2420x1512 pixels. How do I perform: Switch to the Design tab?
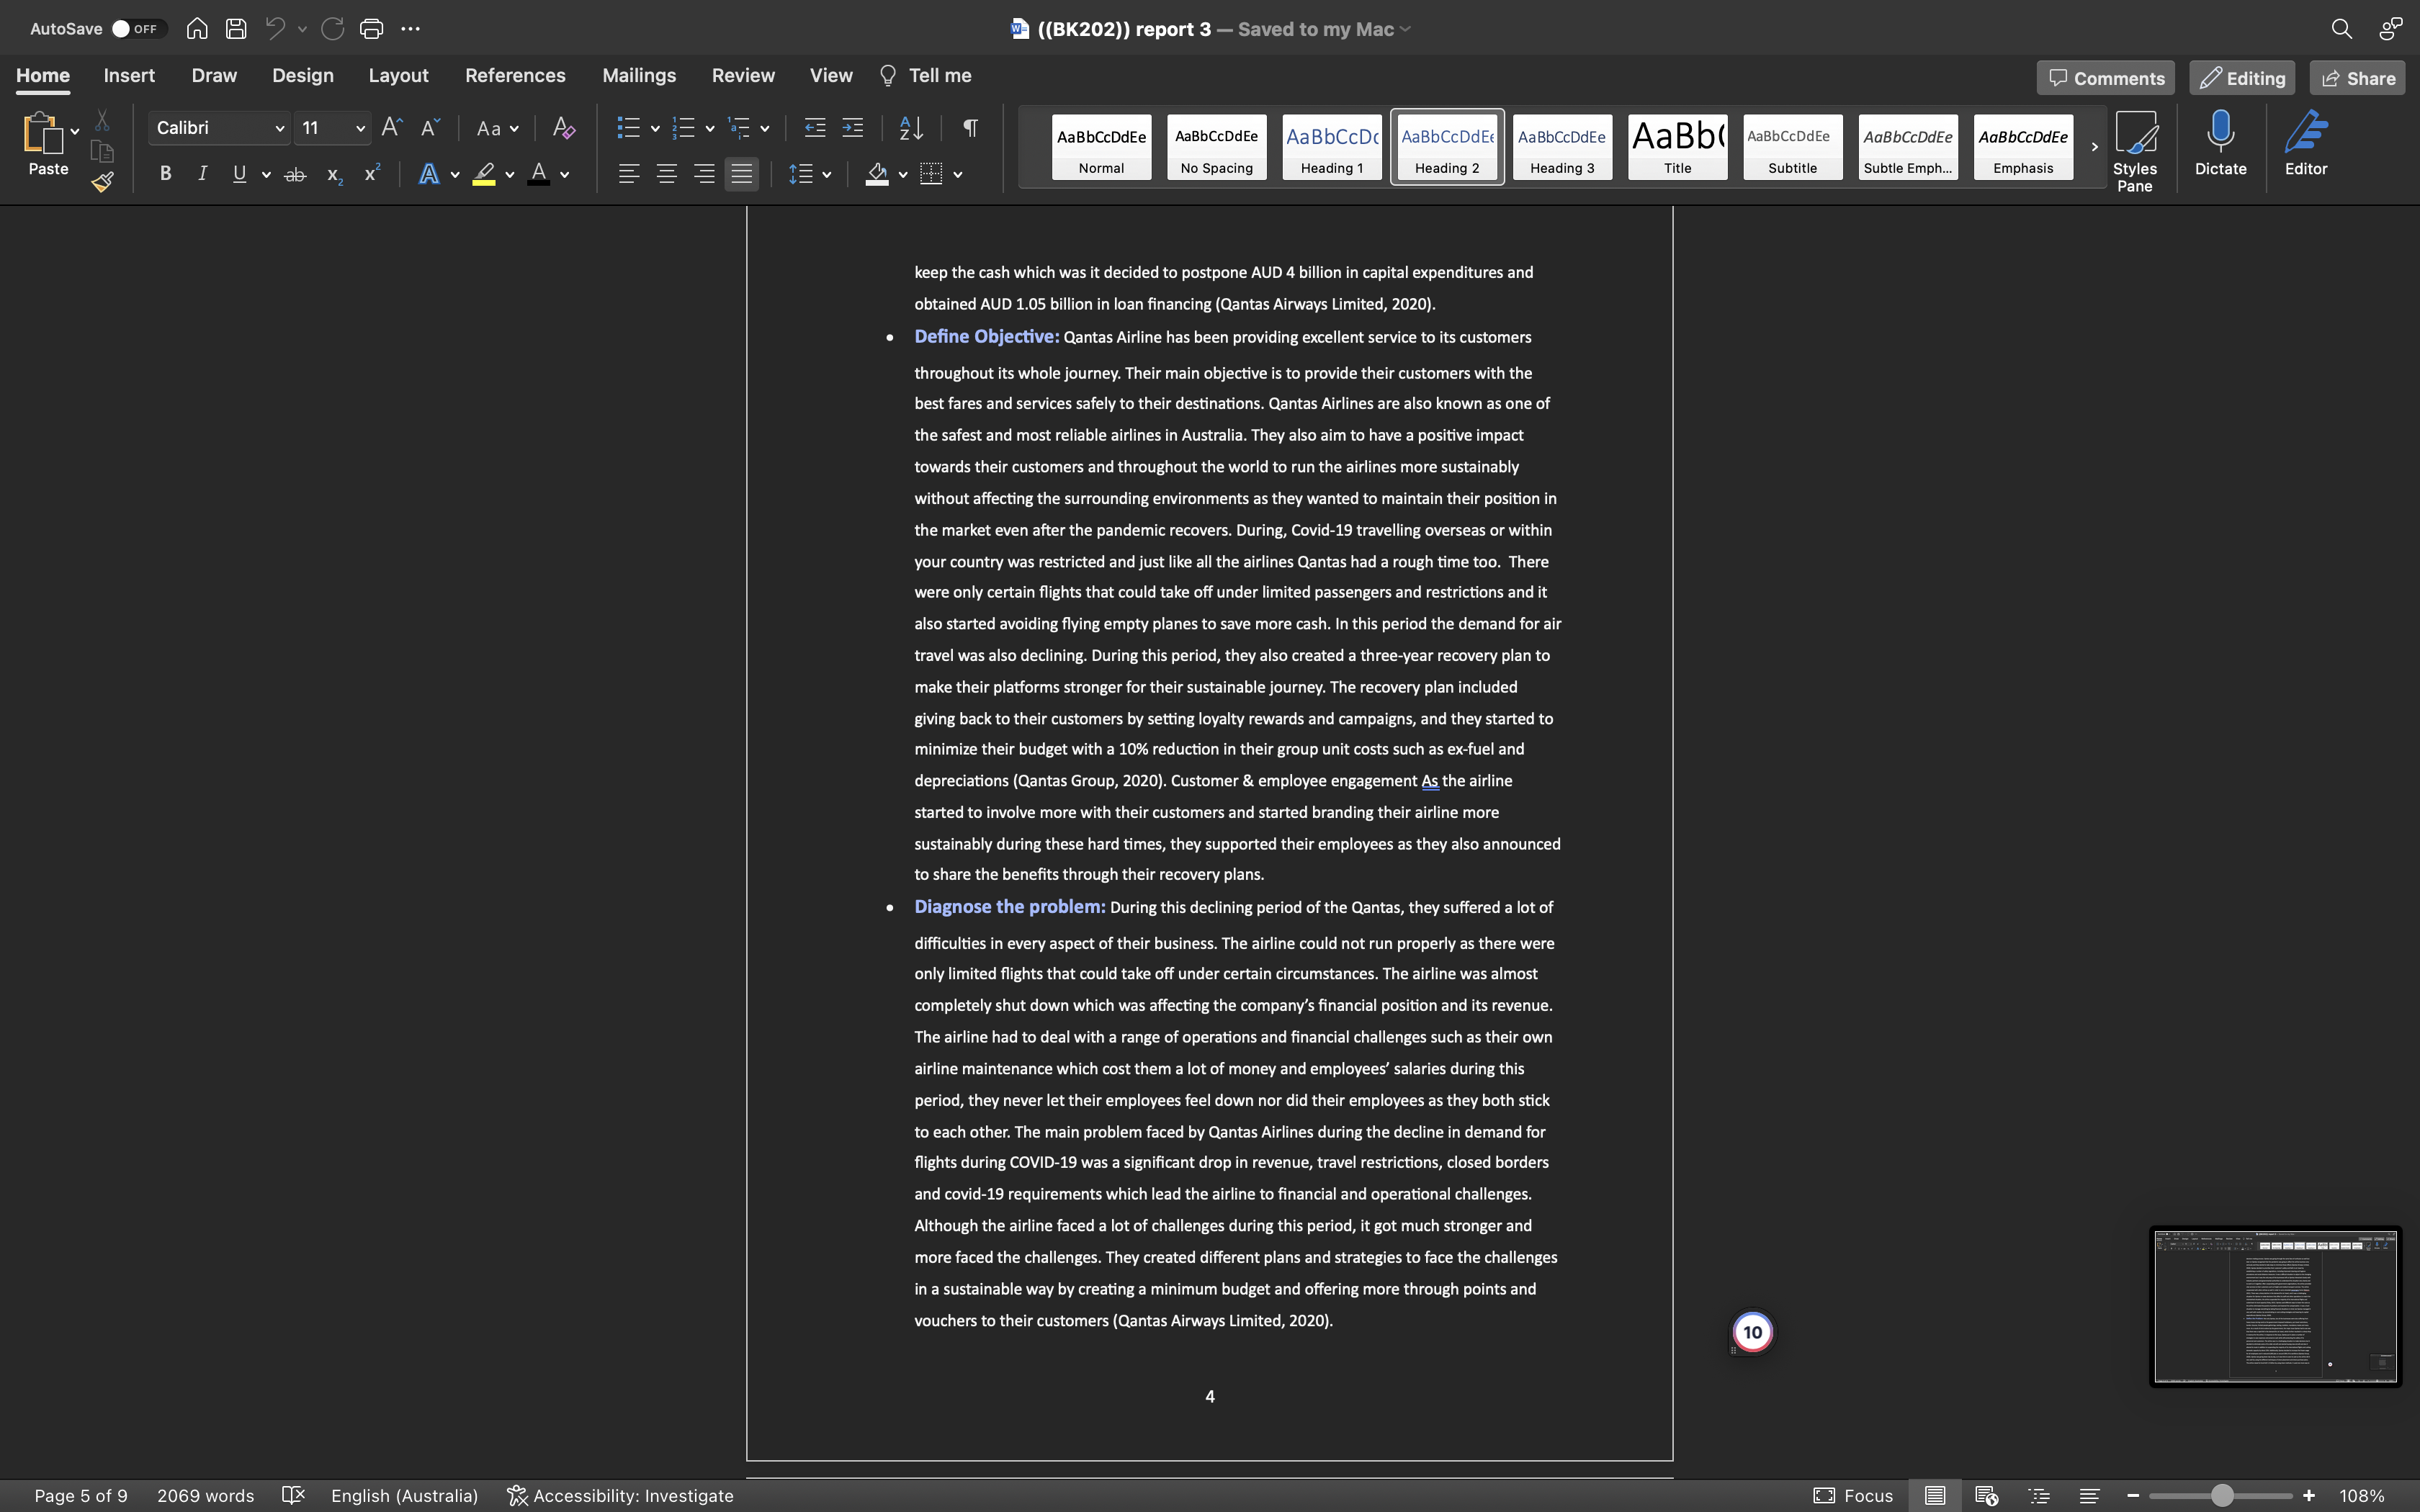(302, 76)
